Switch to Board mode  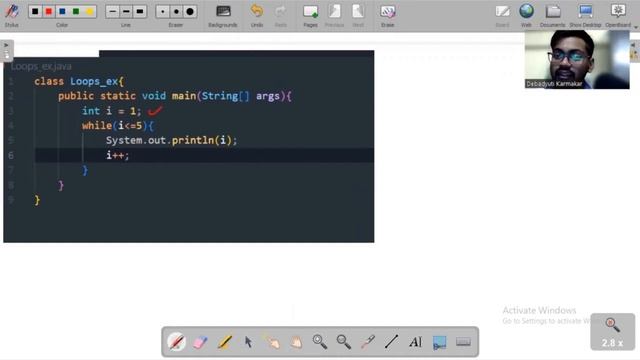point(502,15)
